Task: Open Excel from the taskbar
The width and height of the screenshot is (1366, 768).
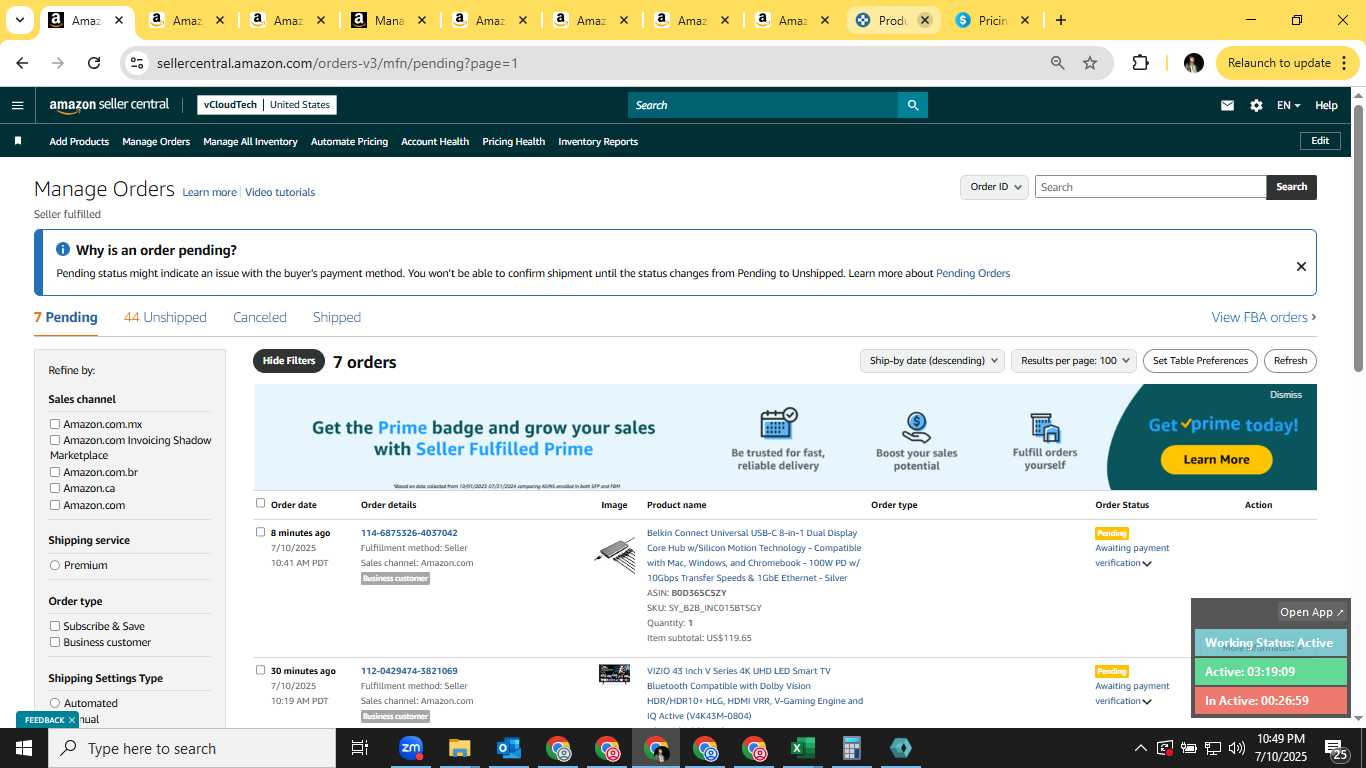Action: [802, 748]
